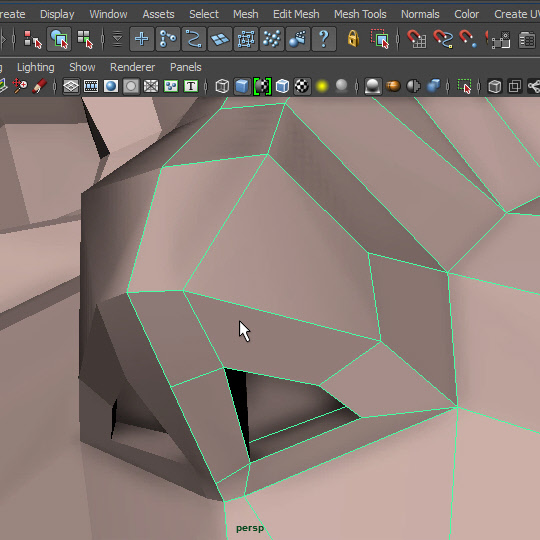Viewport: 540px width, 540px height.
Task: Click the miscellaneous question mark mask
Action: coord(324,39)
